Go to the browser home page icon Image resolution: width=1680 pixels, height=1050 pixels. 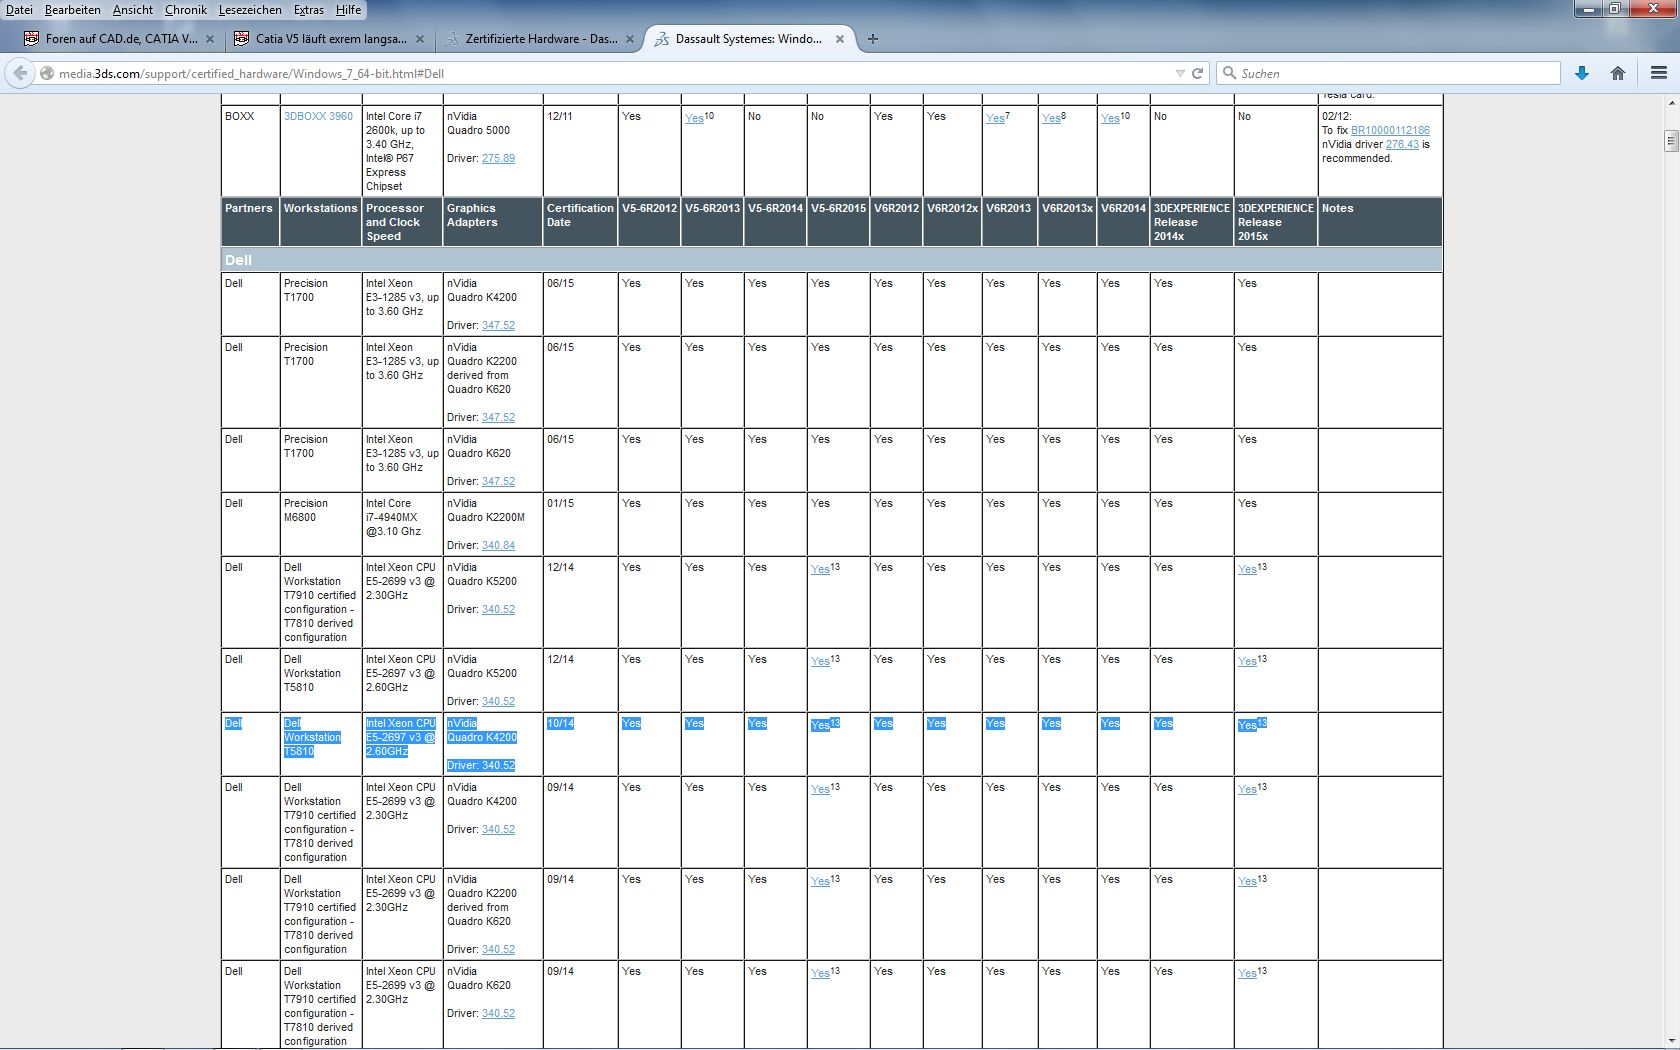[1618, 73]
